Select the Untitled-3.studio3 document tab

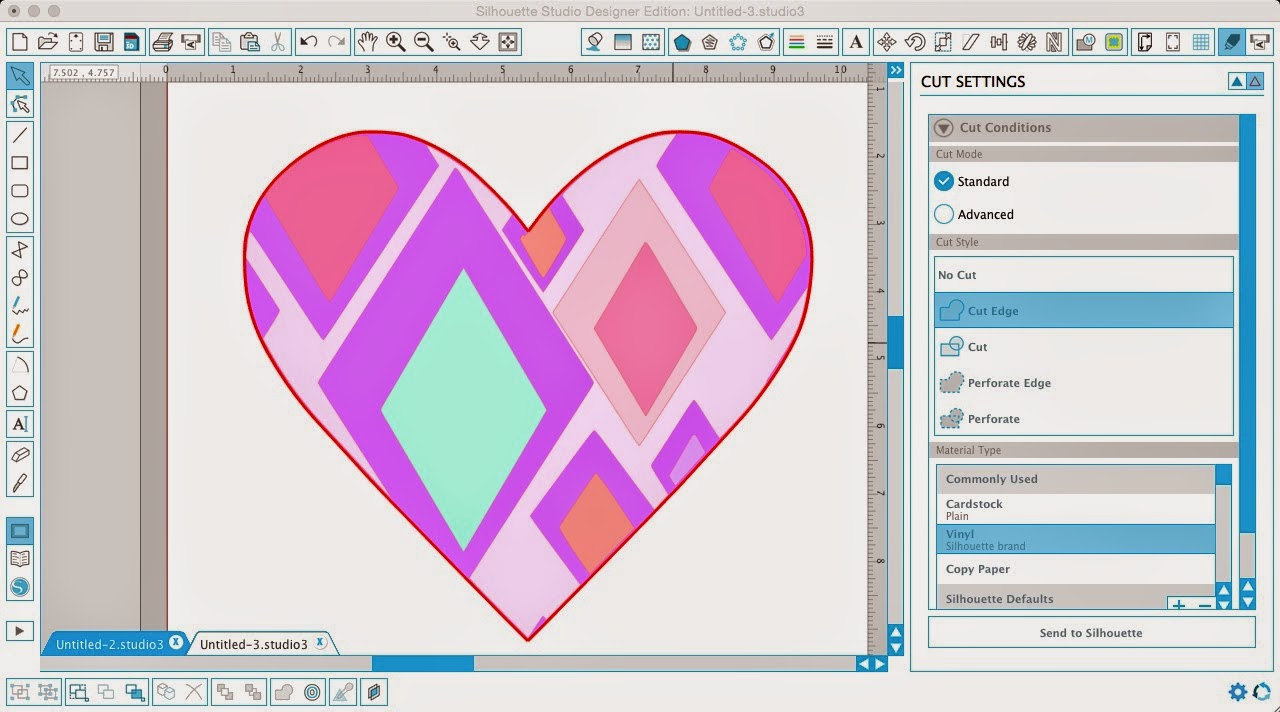coord(255,644)
